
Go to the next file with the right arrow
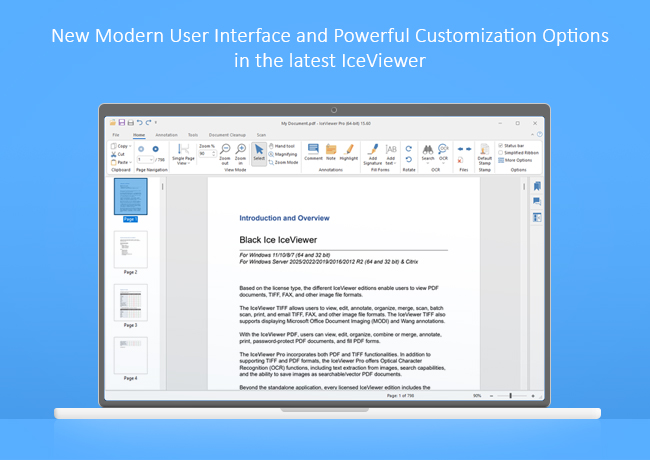[468, 149]
